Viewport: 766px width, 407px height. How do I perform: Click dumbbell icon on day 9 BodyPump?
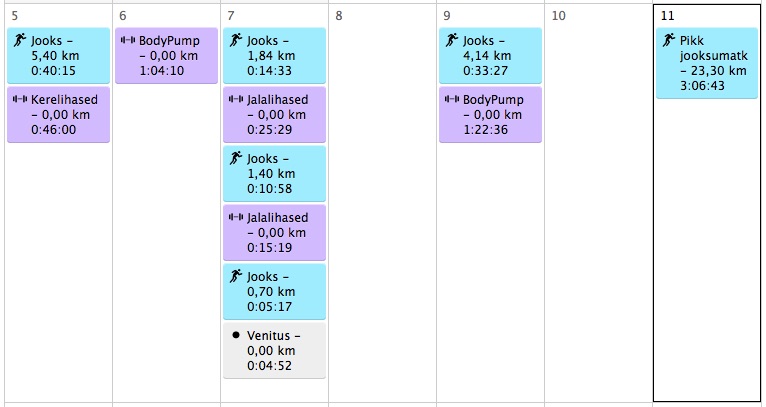coord(452,100)
